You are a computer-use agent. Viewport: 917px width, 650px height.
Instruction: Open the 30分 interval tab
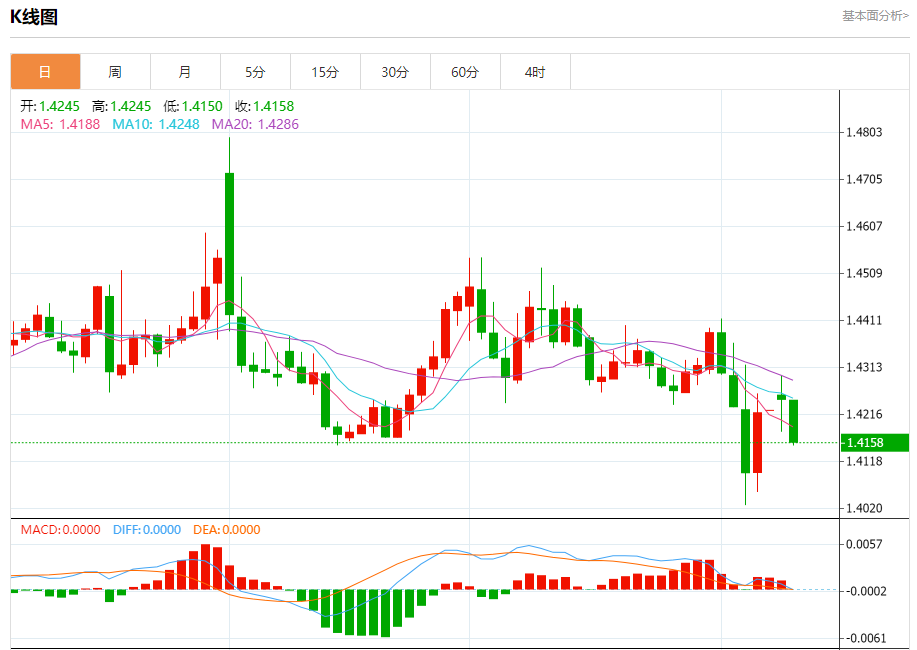click(x=395, y=72)
